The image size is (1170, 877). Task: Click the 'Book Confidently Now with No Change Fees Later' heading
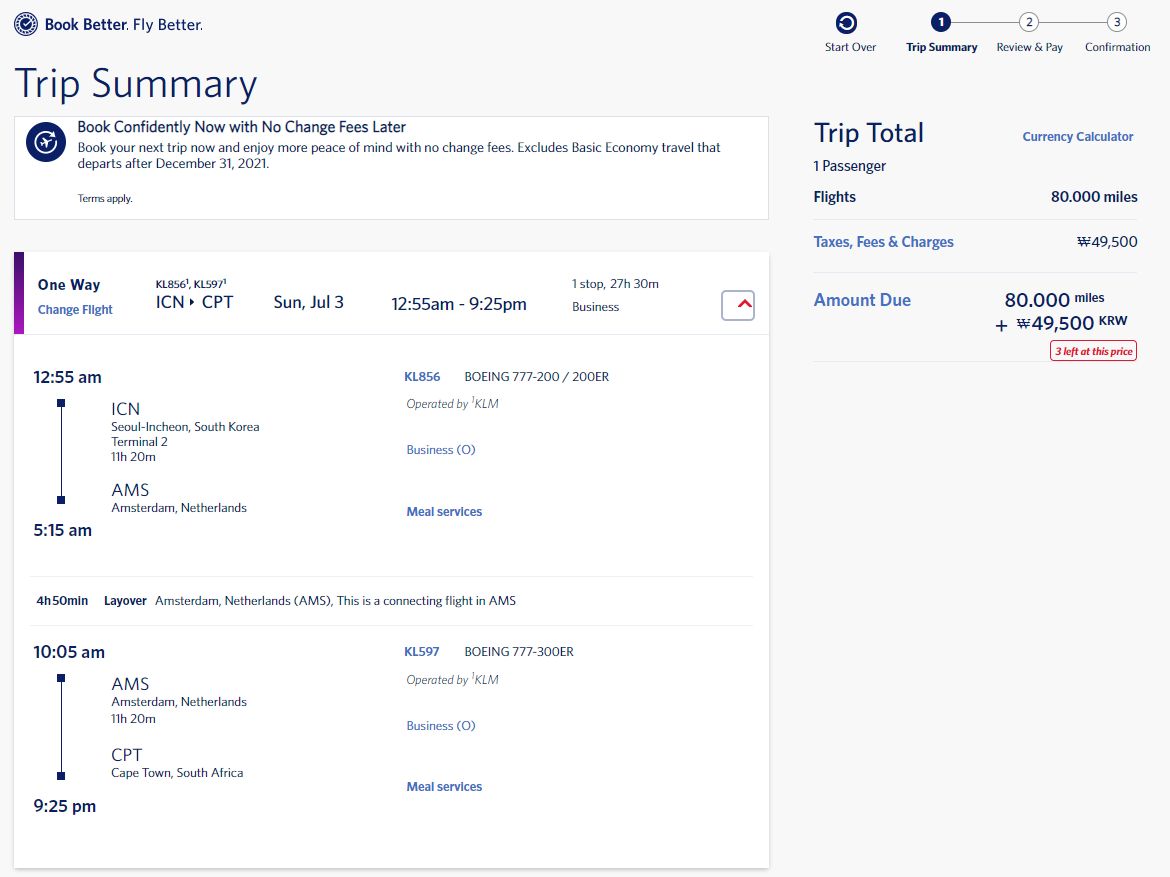(x=242, y=127)
